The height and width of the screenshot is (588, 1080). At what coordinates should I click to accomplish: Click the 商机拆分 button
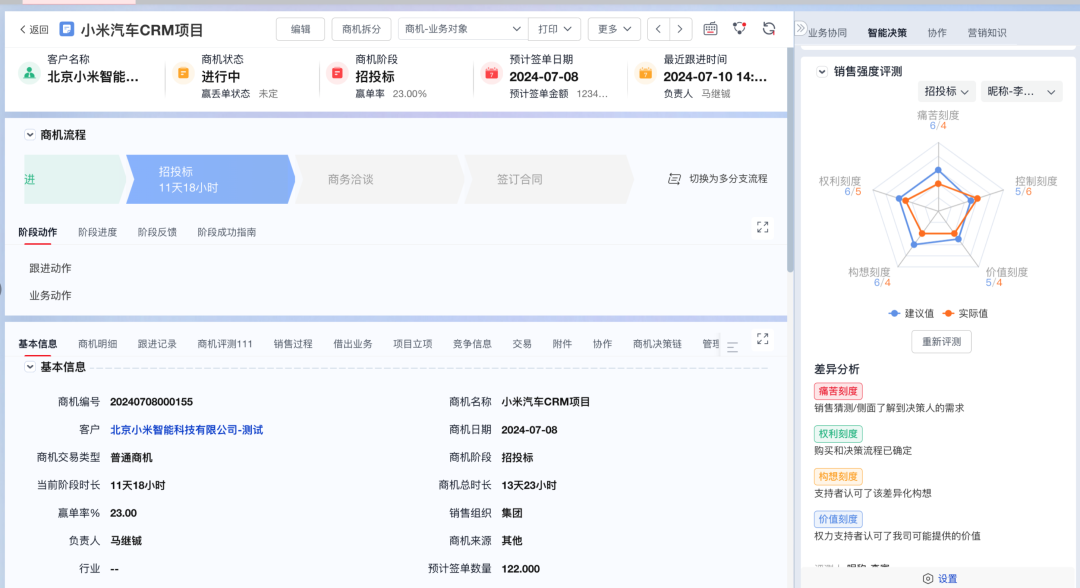click(362, 29)
